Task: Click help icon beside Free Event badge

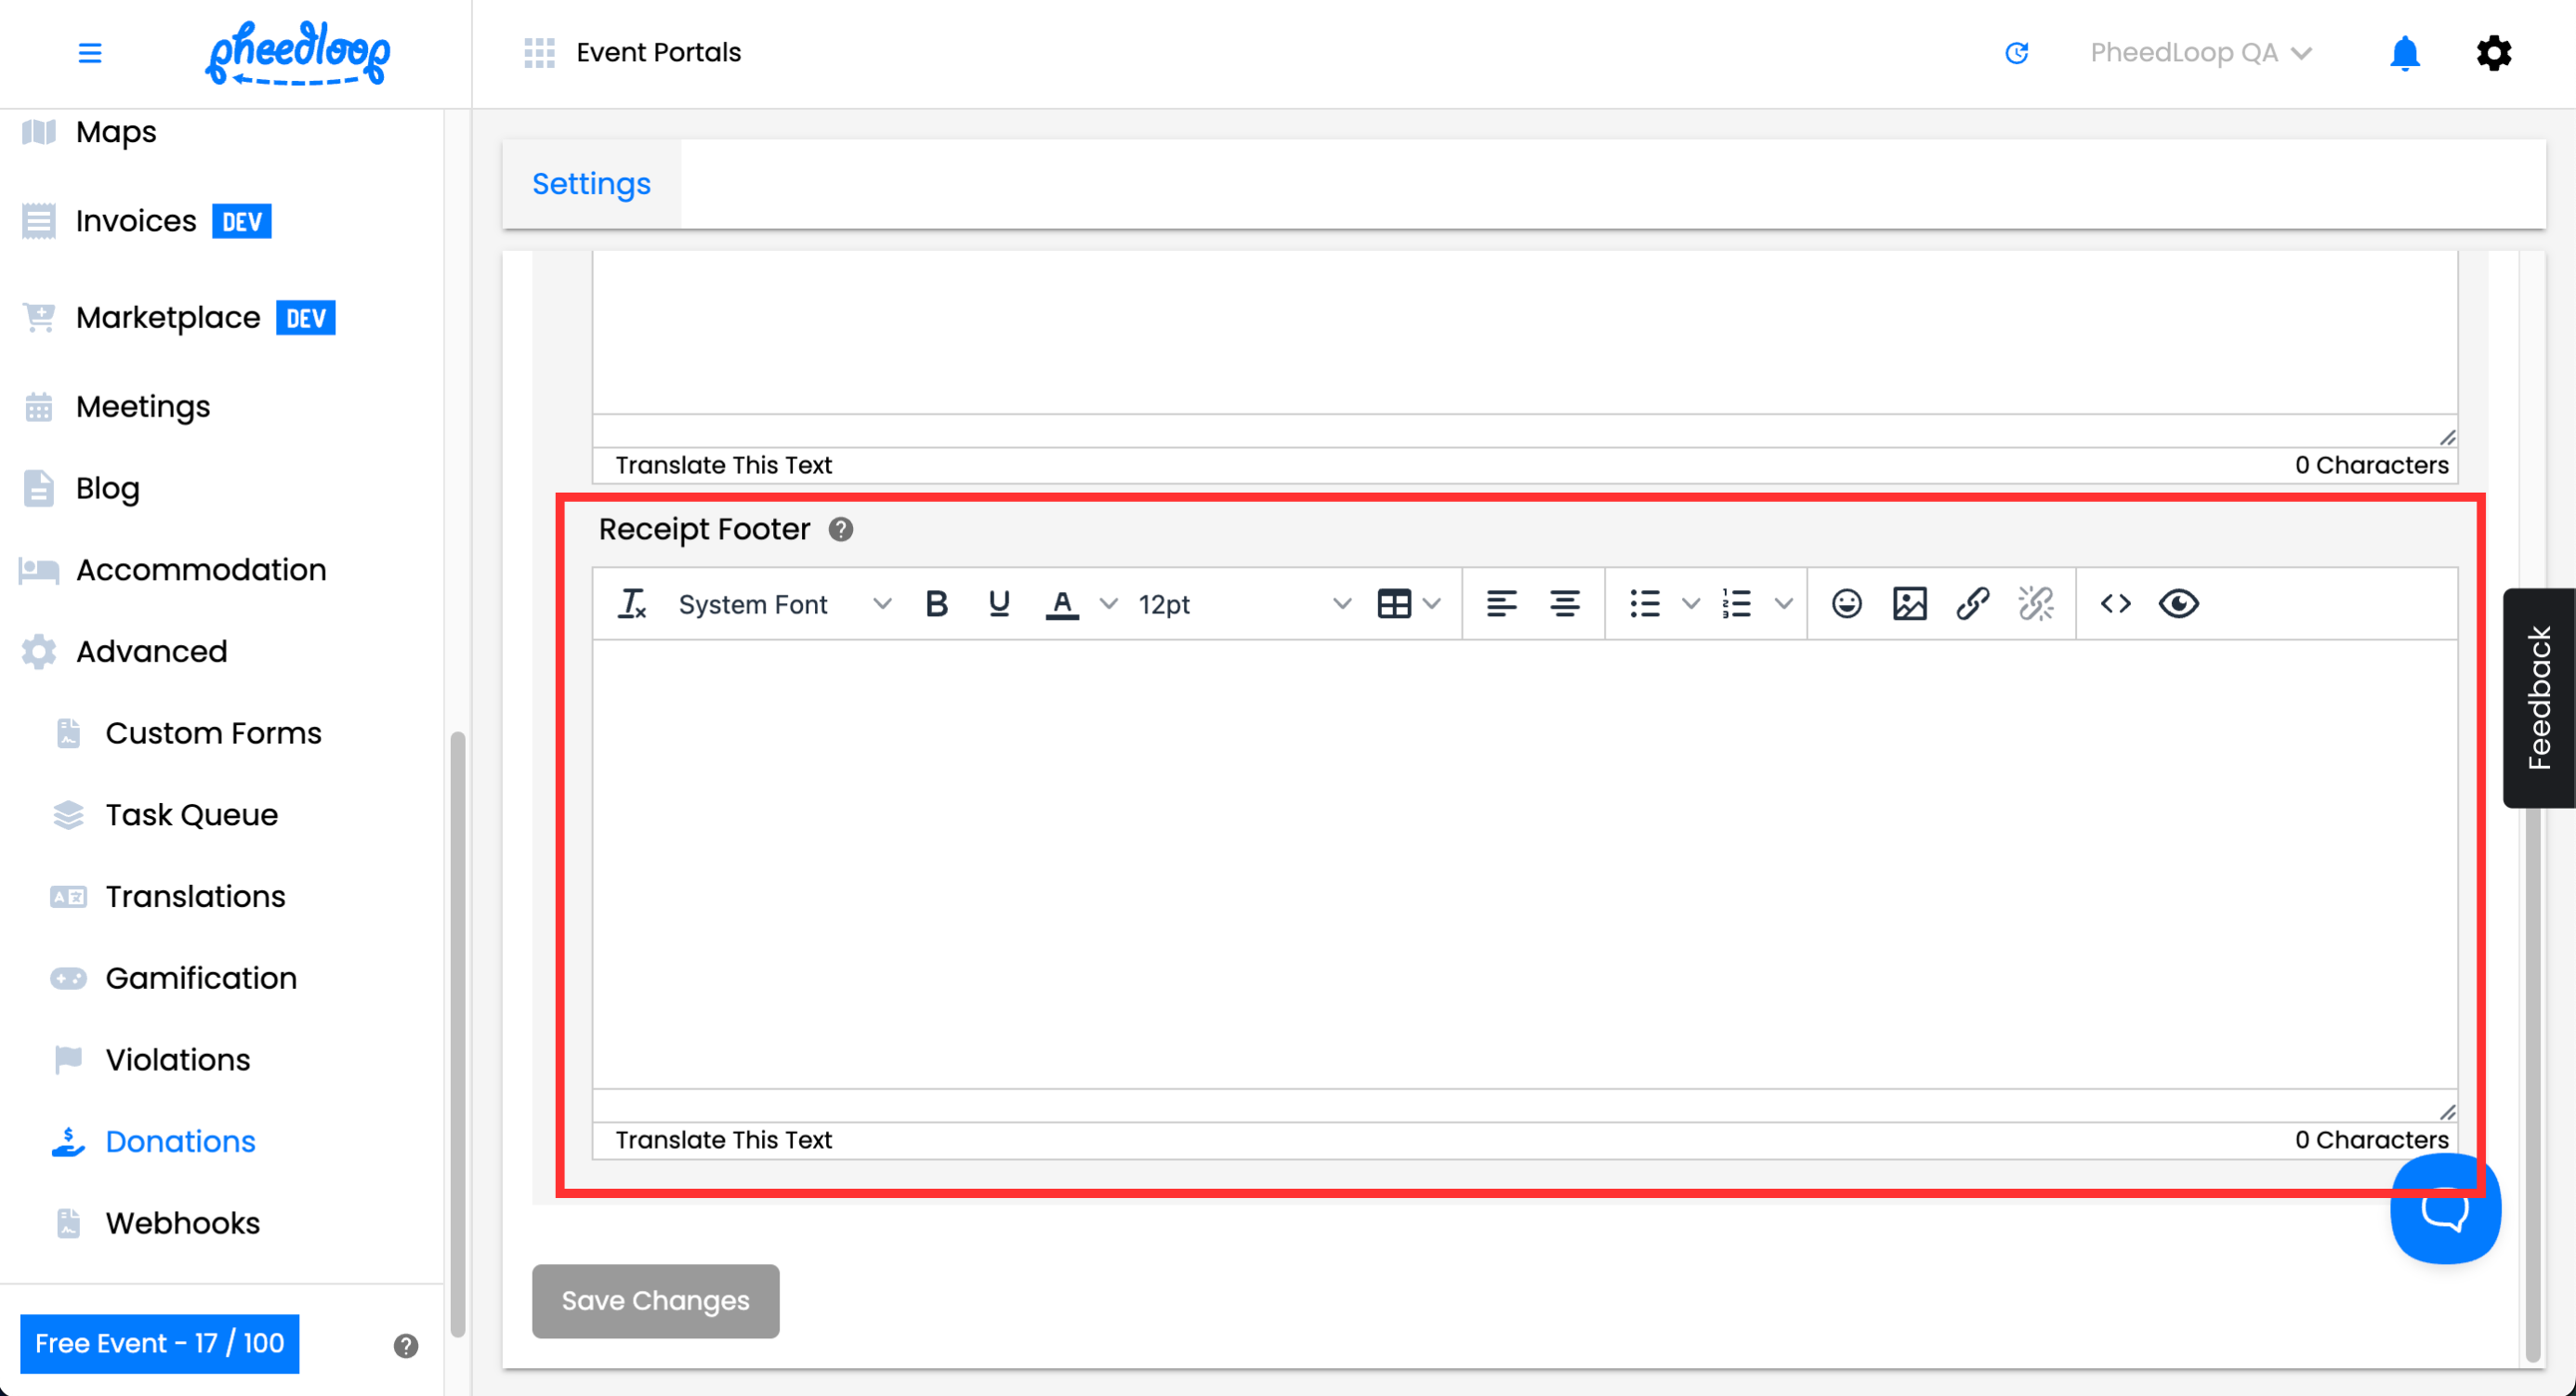Action: pos(405,1346)
